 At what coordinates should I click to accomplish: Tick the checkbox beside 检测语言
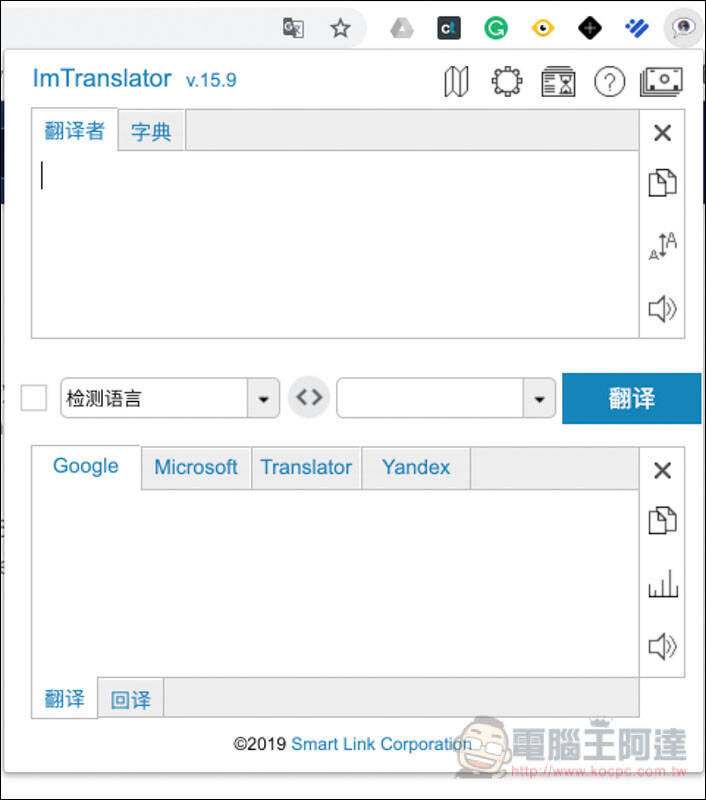(34, 397)
